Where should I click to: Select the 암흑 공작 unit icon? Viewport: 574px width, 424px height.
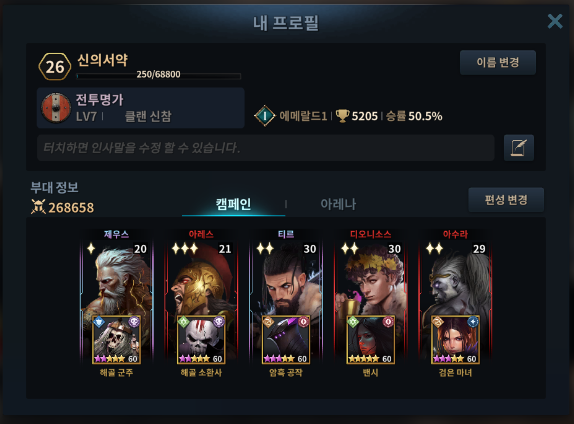coord(286,339)
